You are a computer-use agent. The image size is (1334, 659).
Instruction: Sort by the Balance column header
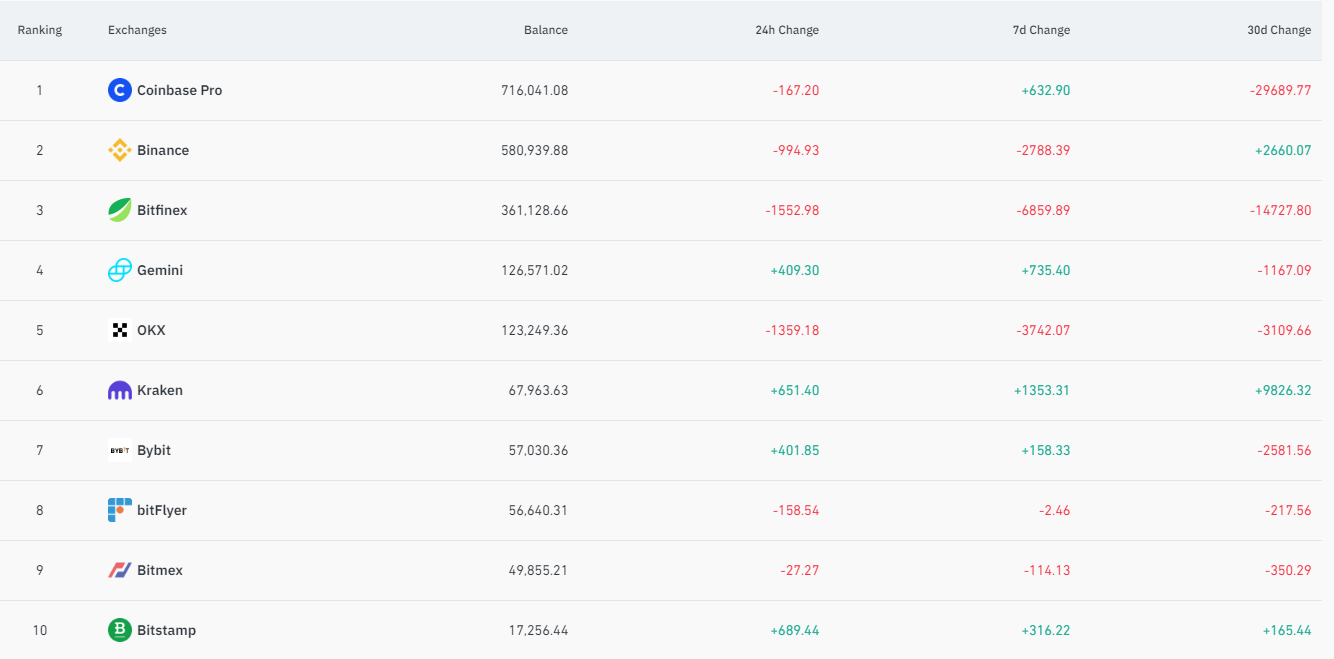point(546,30)
